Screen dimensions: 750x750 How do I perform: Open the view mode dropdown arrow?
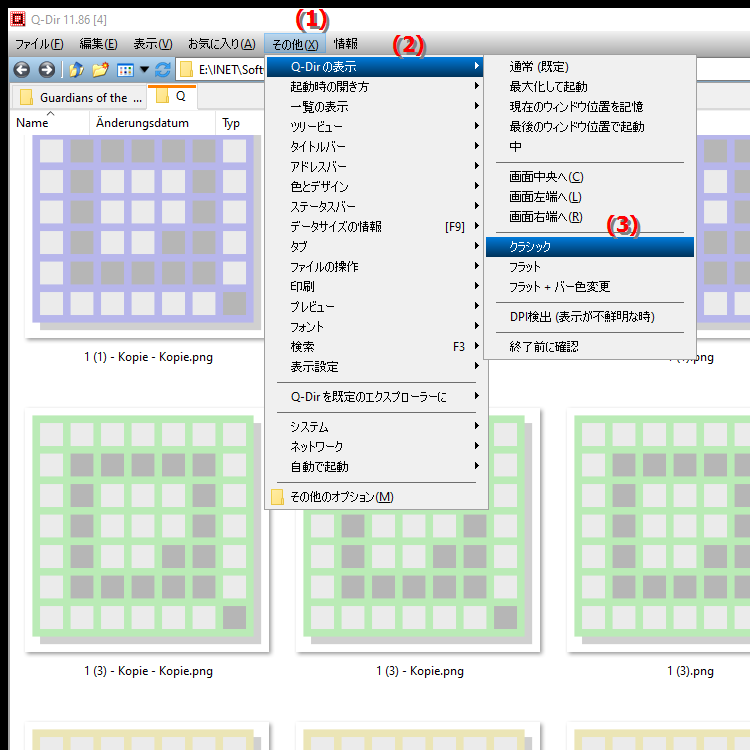click(144, 70)
